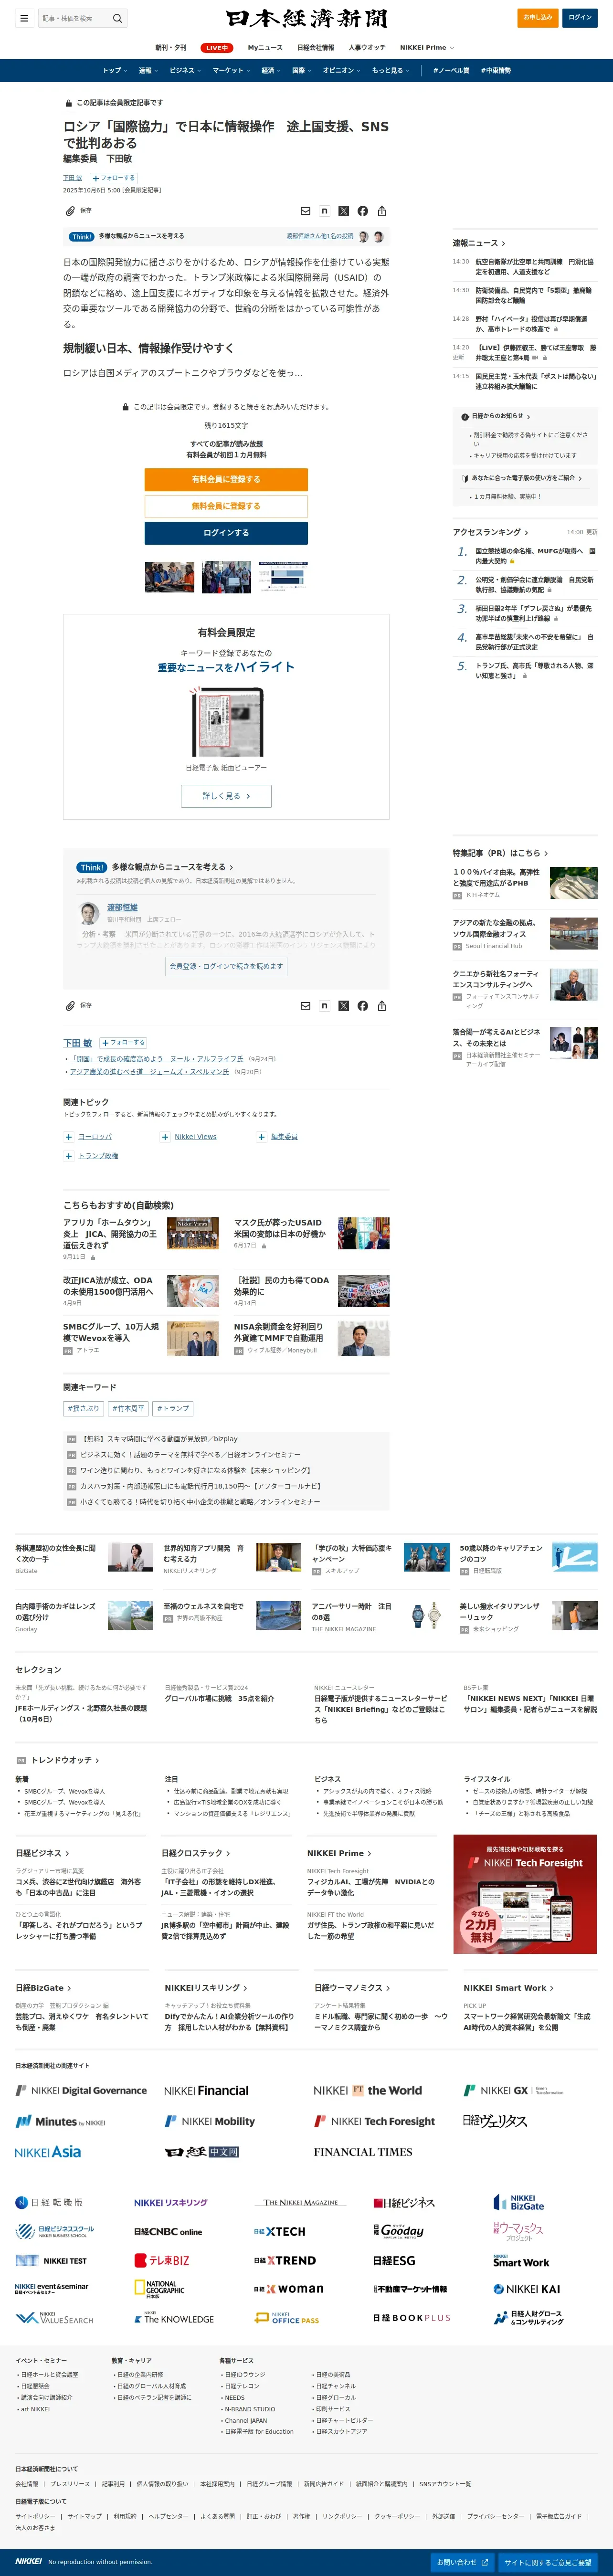Click the upload share icon under the headline

(x=381, y=211)
